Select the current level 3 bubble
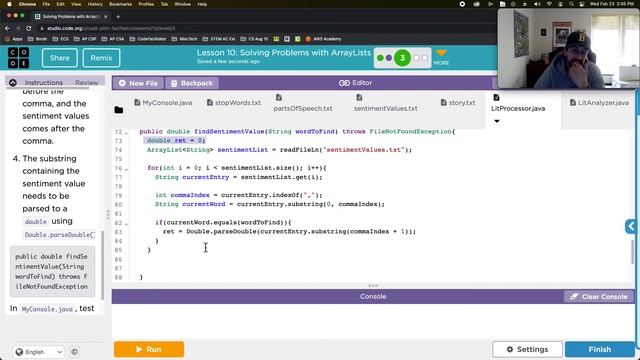The height and width of the screenshot is (360, 640). click(x=402, y=58)
